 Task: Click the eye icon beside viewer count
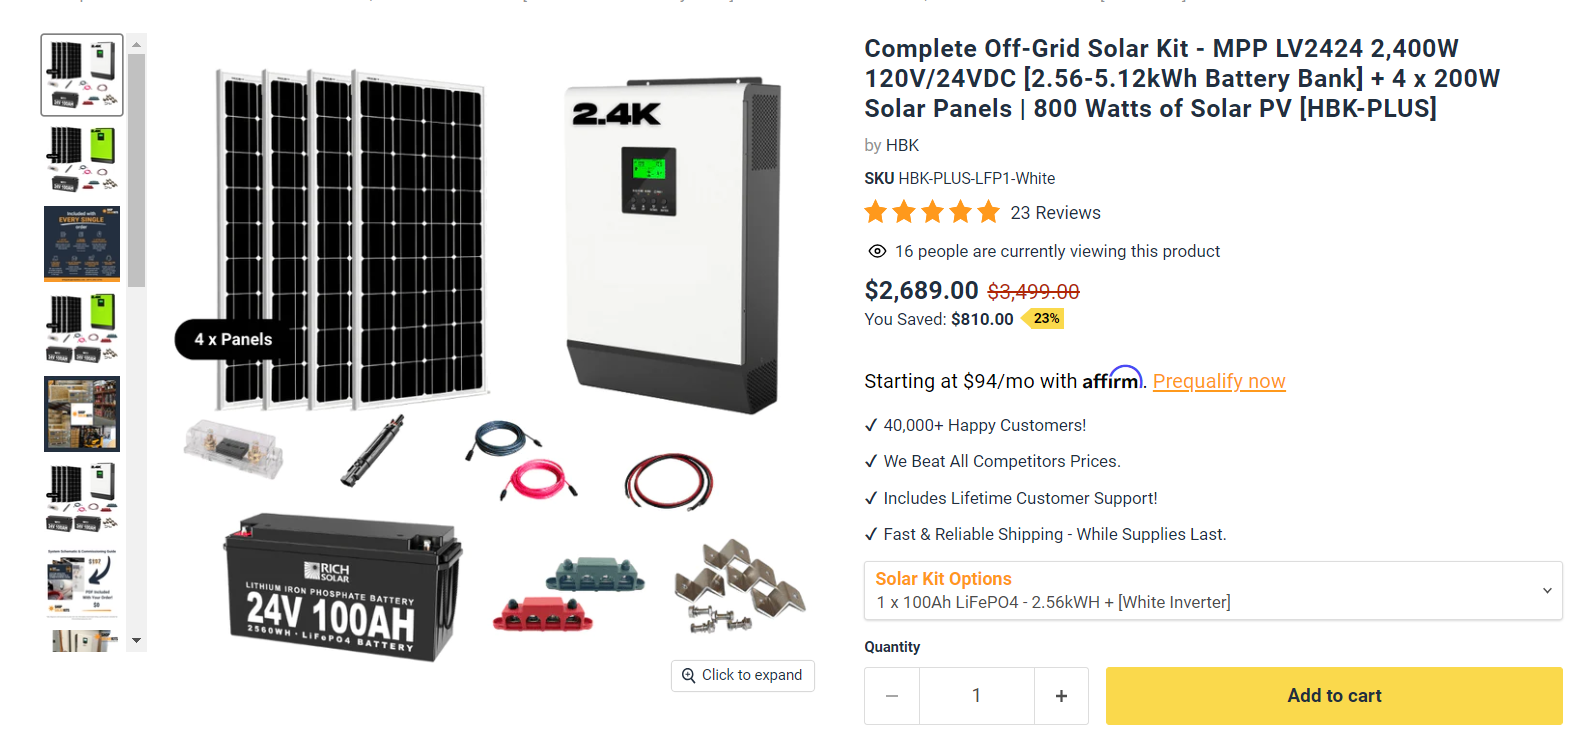point(877,251)
